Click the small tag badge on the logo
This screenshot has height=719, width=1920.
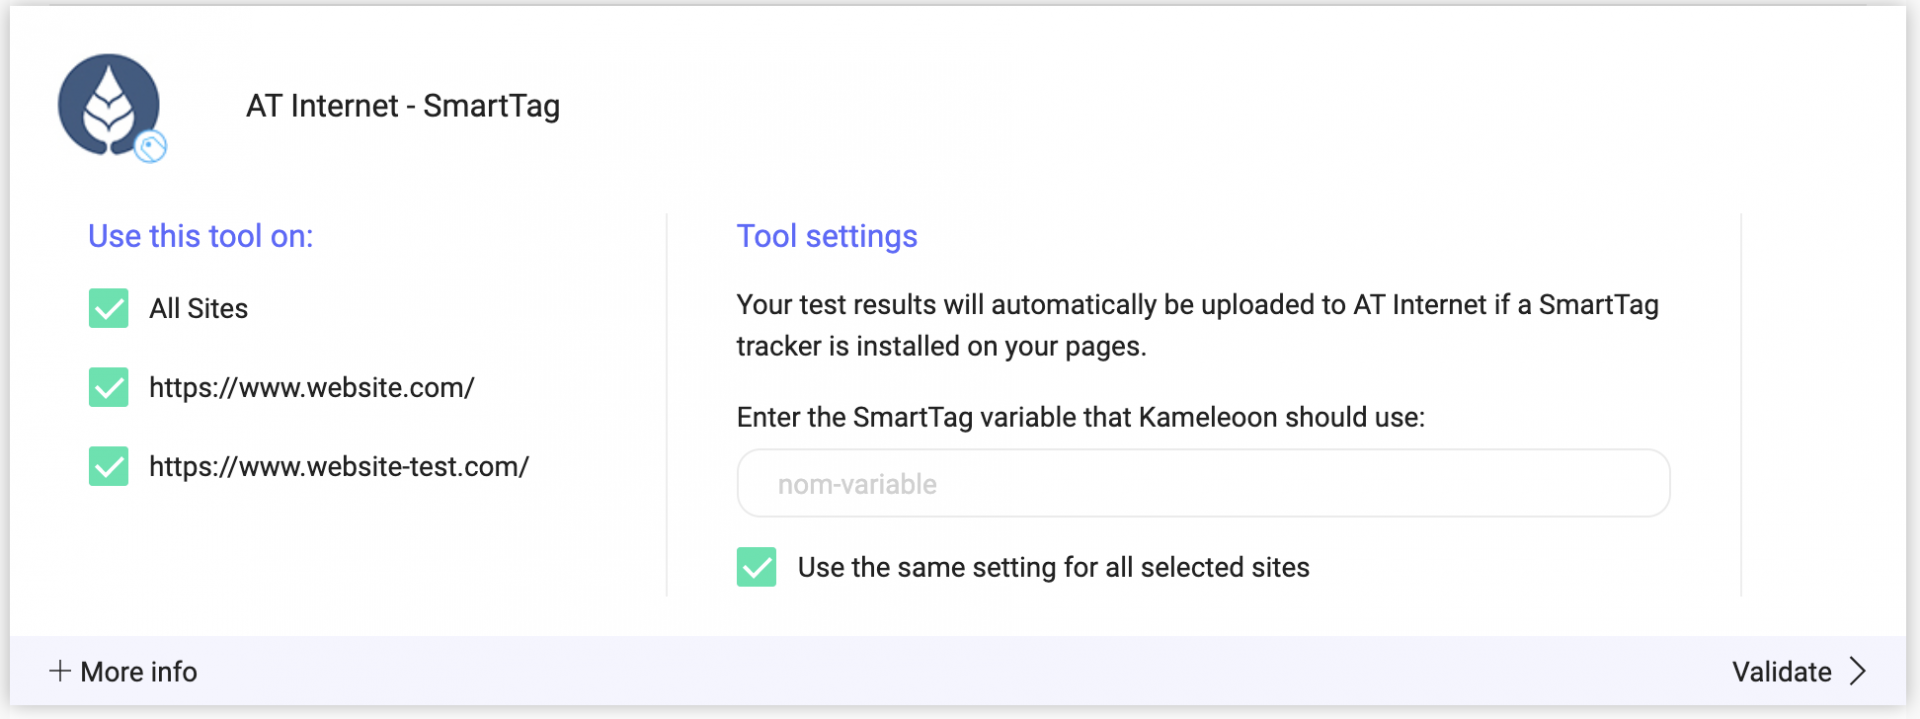pos(151,147)
